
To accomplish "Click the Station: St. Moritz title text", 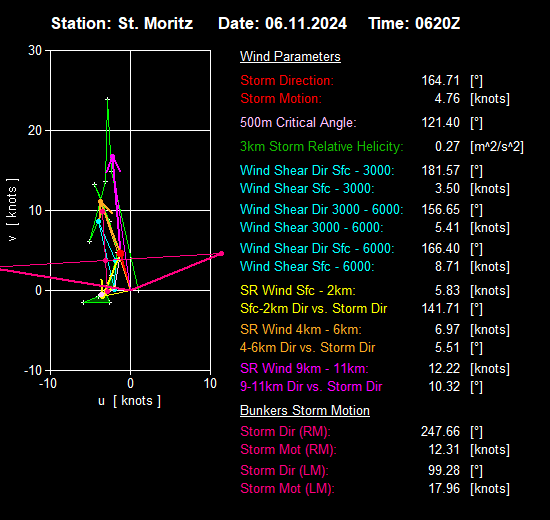I will coord(122,24).
